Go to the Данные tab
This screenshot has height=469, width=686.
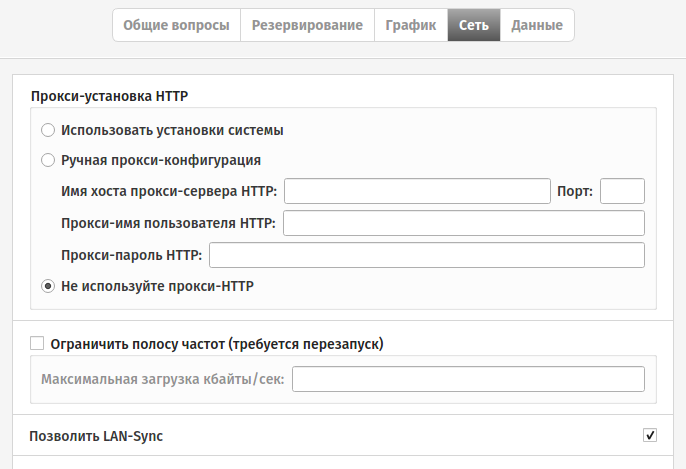[537, 25]
